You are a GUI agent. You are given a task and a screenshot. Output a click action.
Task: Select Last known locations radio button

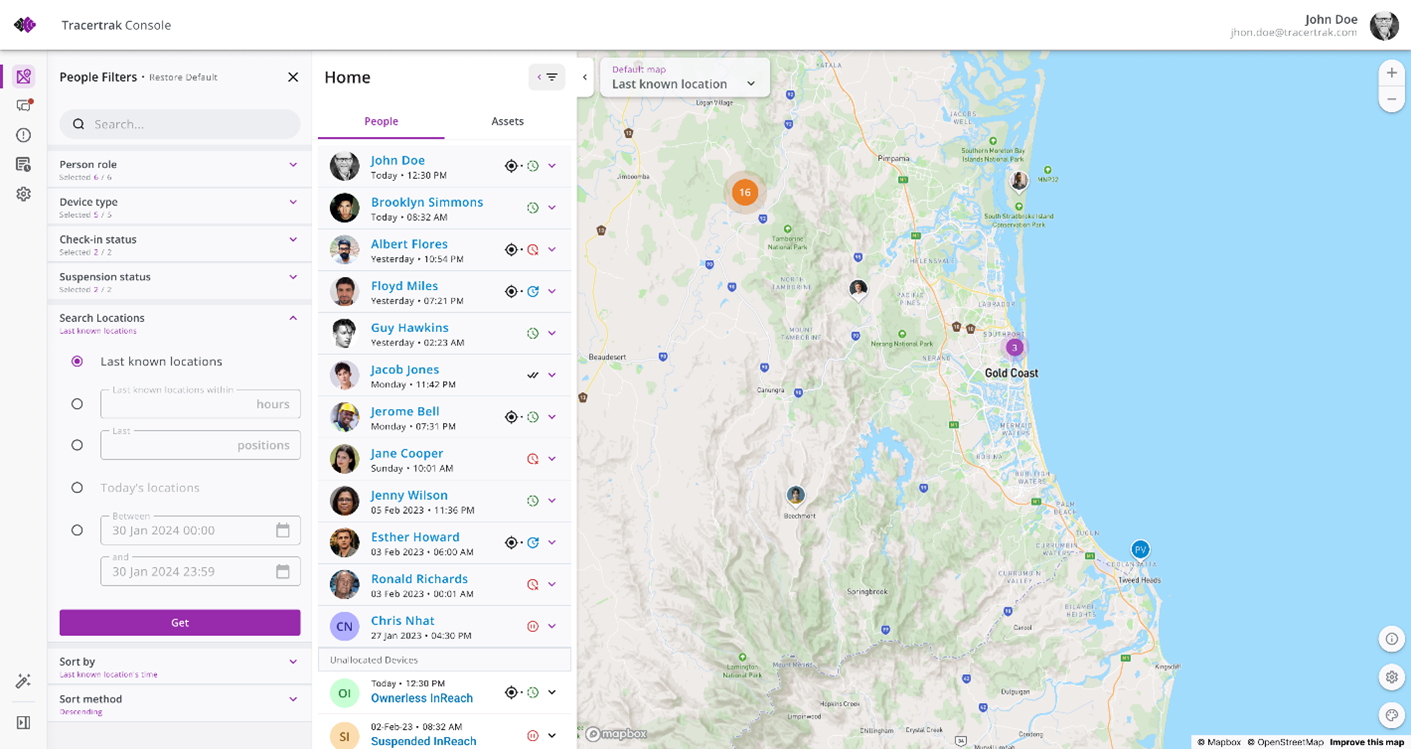77,362
